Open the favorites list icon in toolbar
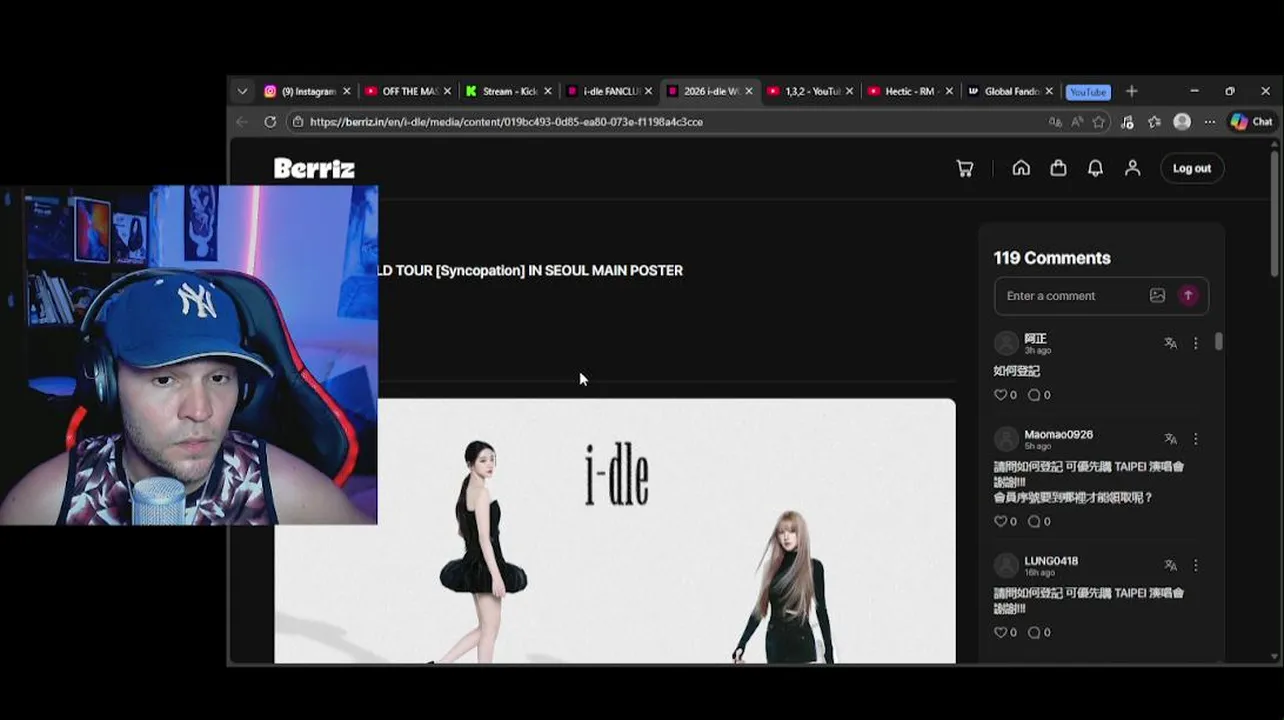This screenshot has height=720, width=1284. coord(1155,122)
